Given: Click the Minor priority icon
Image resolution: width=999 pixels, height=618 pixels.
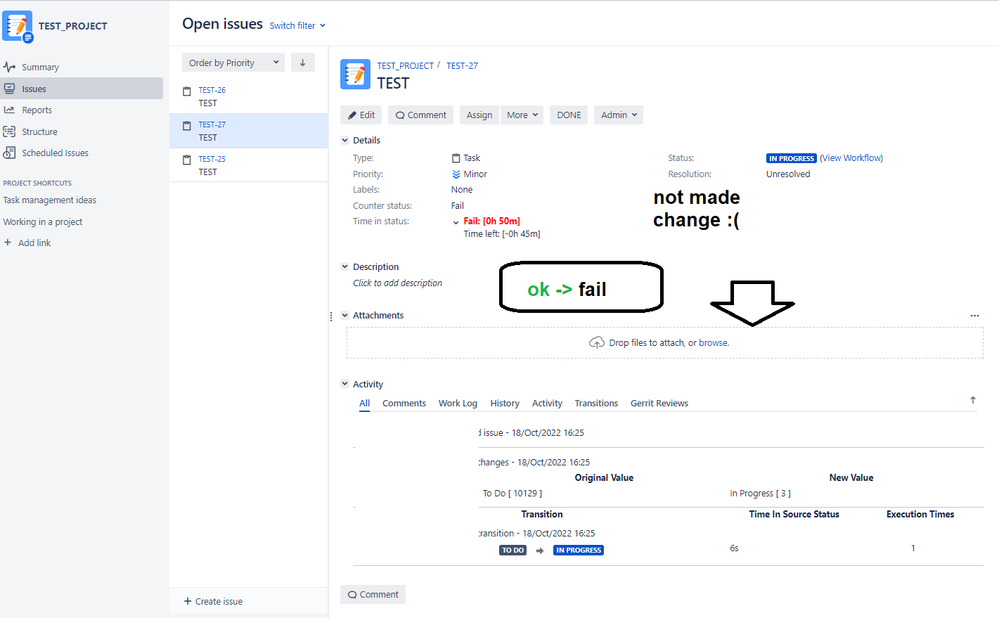Looking at the screenshot, I should click(x=456, y=174).
